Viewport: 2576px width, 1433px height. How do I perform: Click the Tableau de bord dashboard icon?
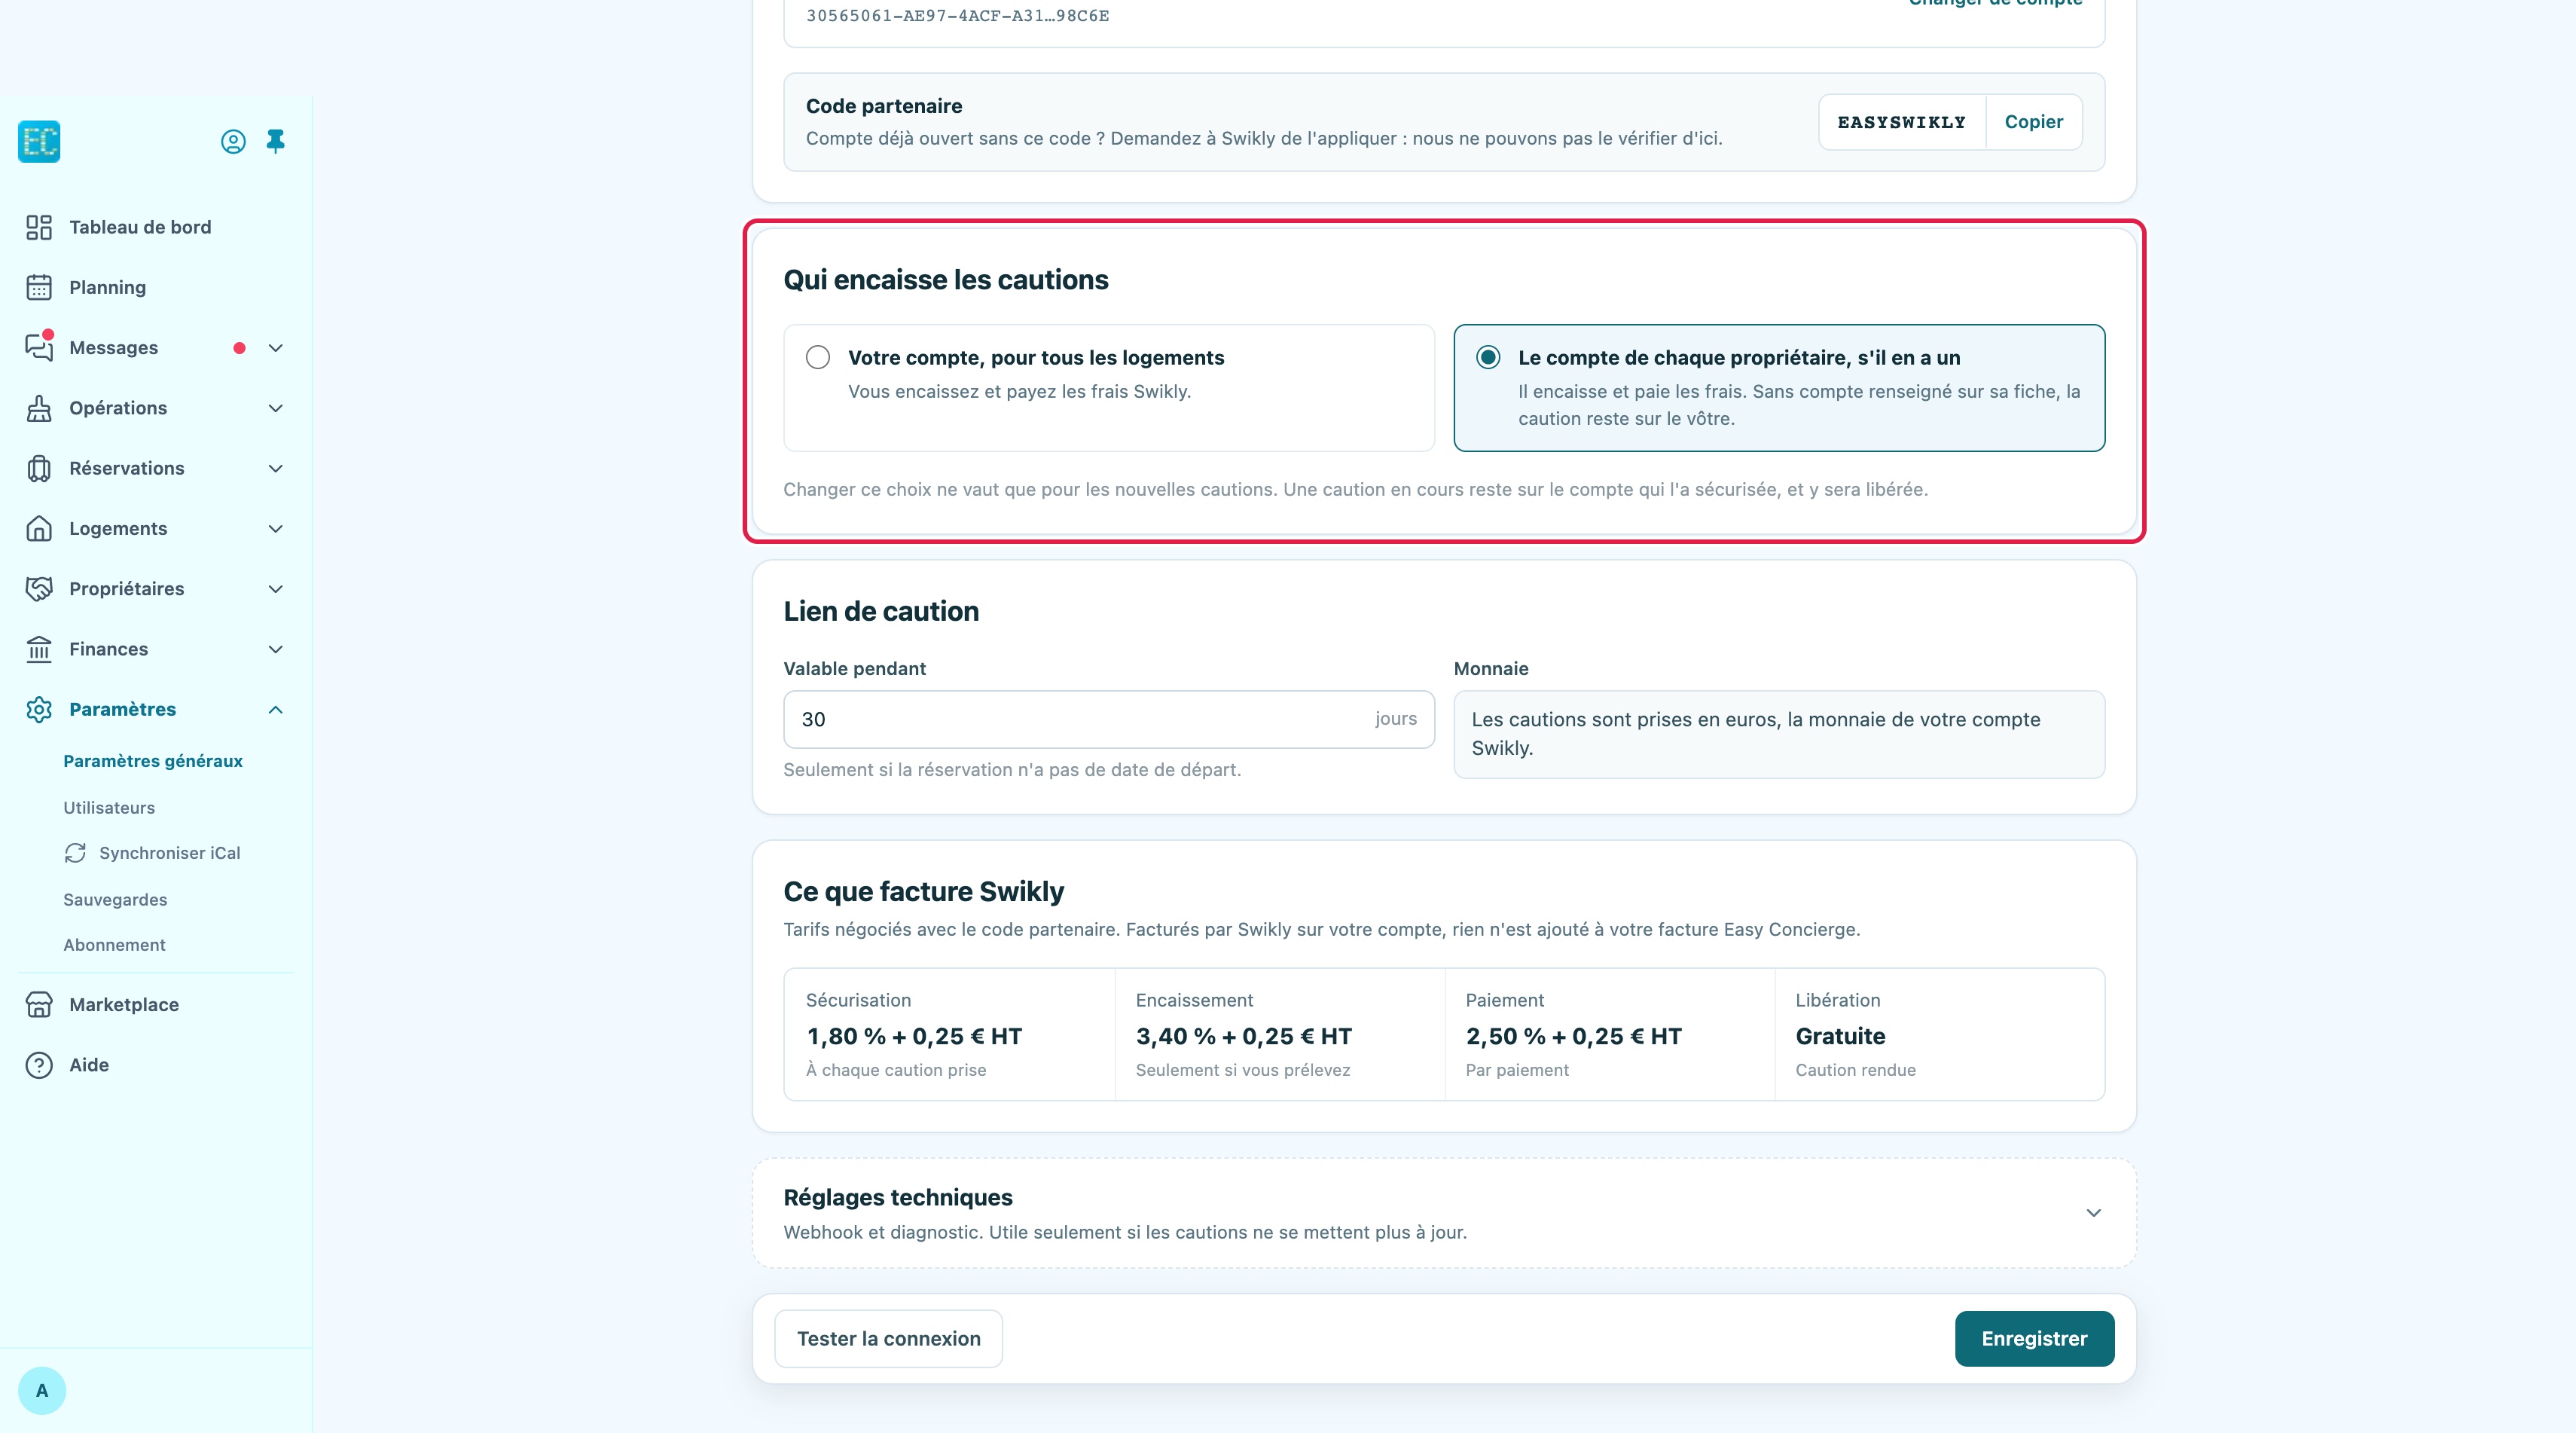click(39, 227)
